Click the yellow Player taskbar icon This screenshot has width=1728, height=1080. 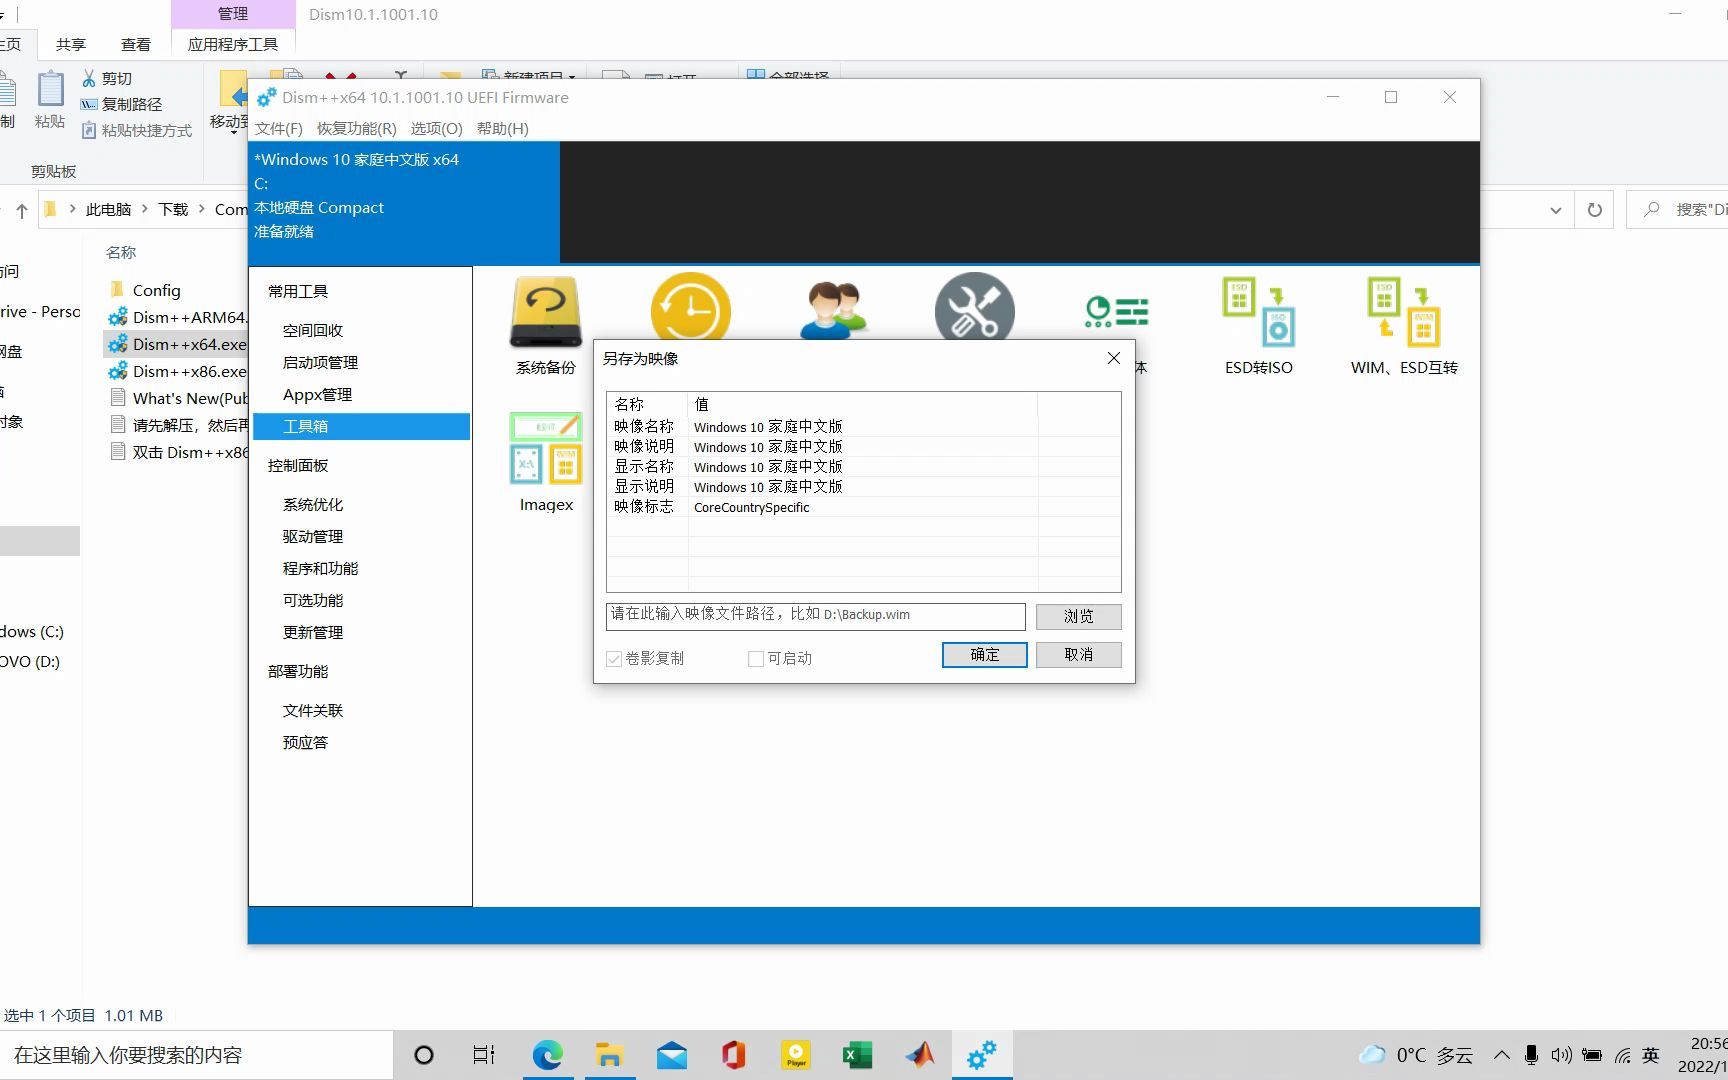coord(796,1055)
